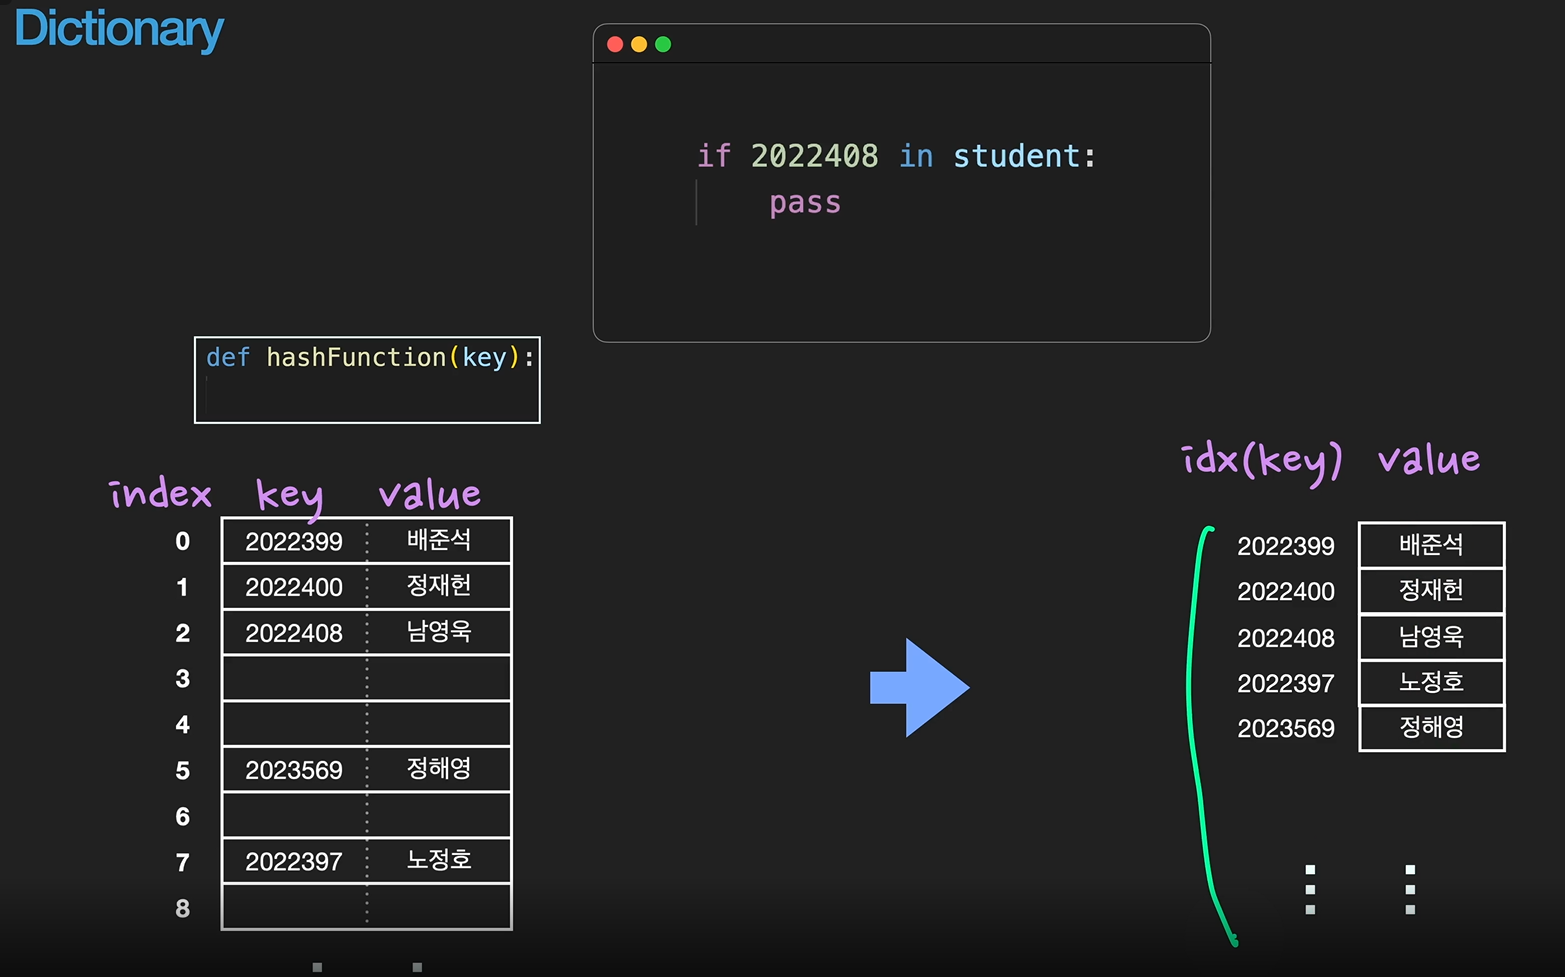The image size is (1565, 977).
Task: Click the "in" keyword in the code
Action: tap(916, 156)
